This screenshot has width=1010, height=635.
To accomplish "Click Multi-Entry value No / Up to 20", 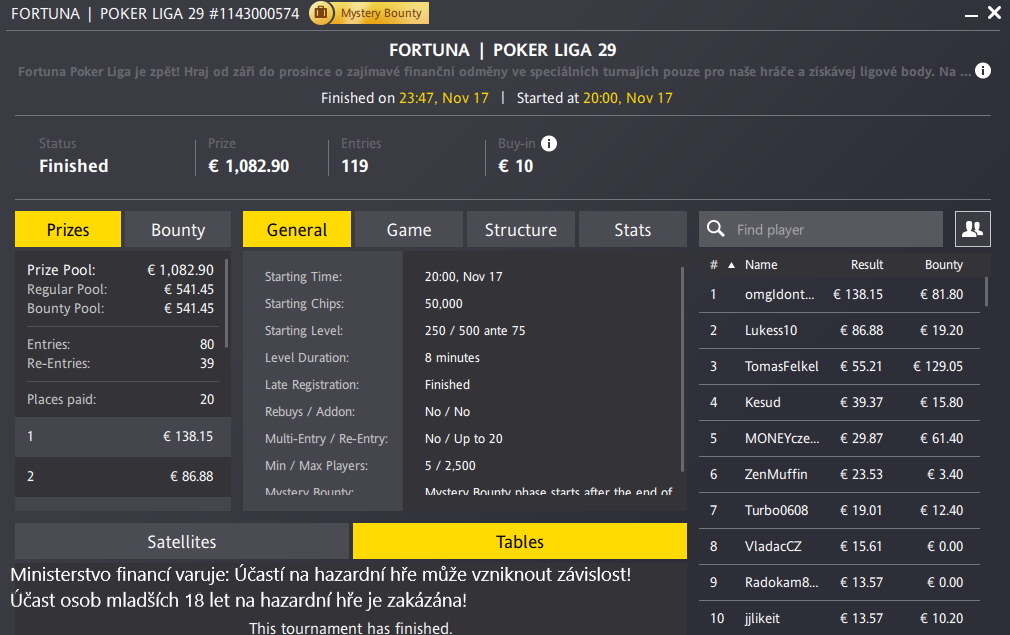I will [463, 439].
